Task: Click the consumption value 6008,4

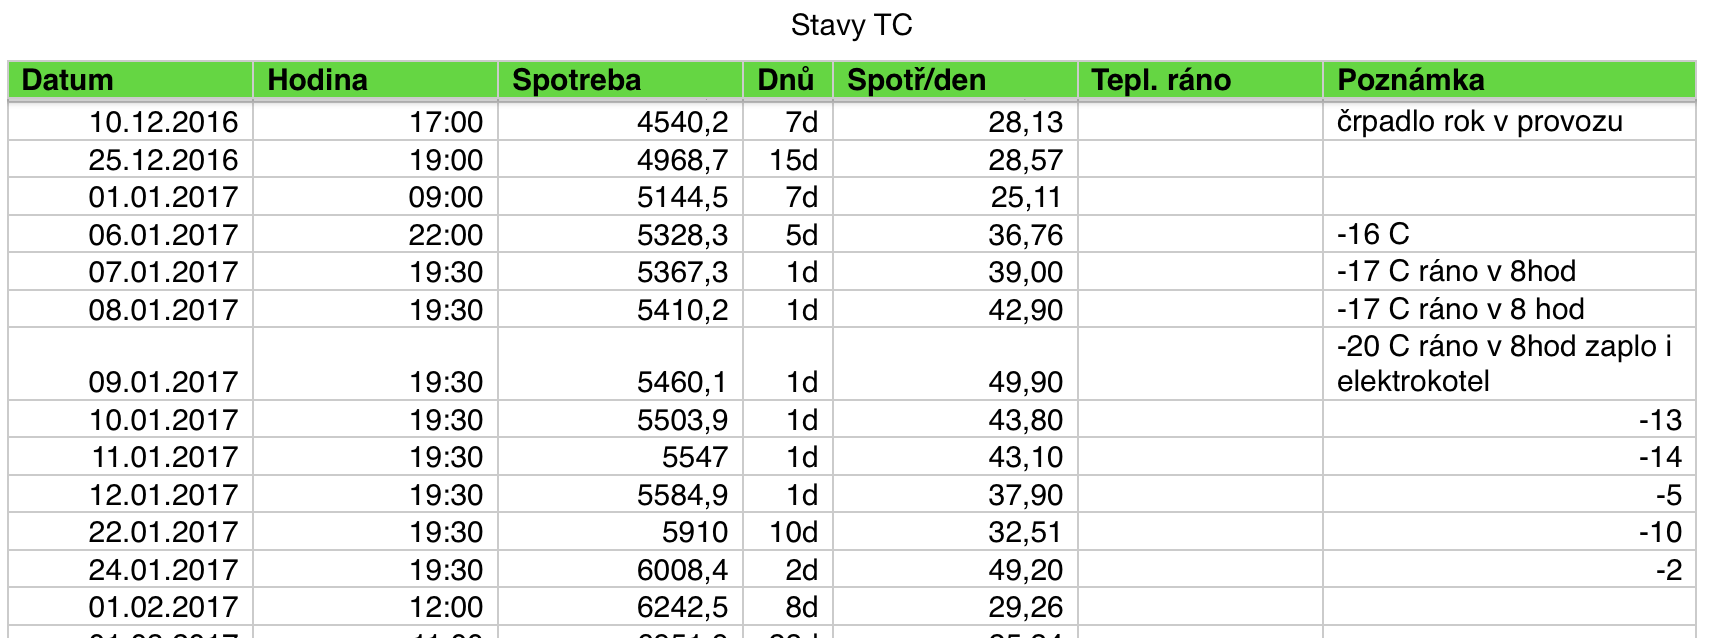Action: (x=682, y=570)
